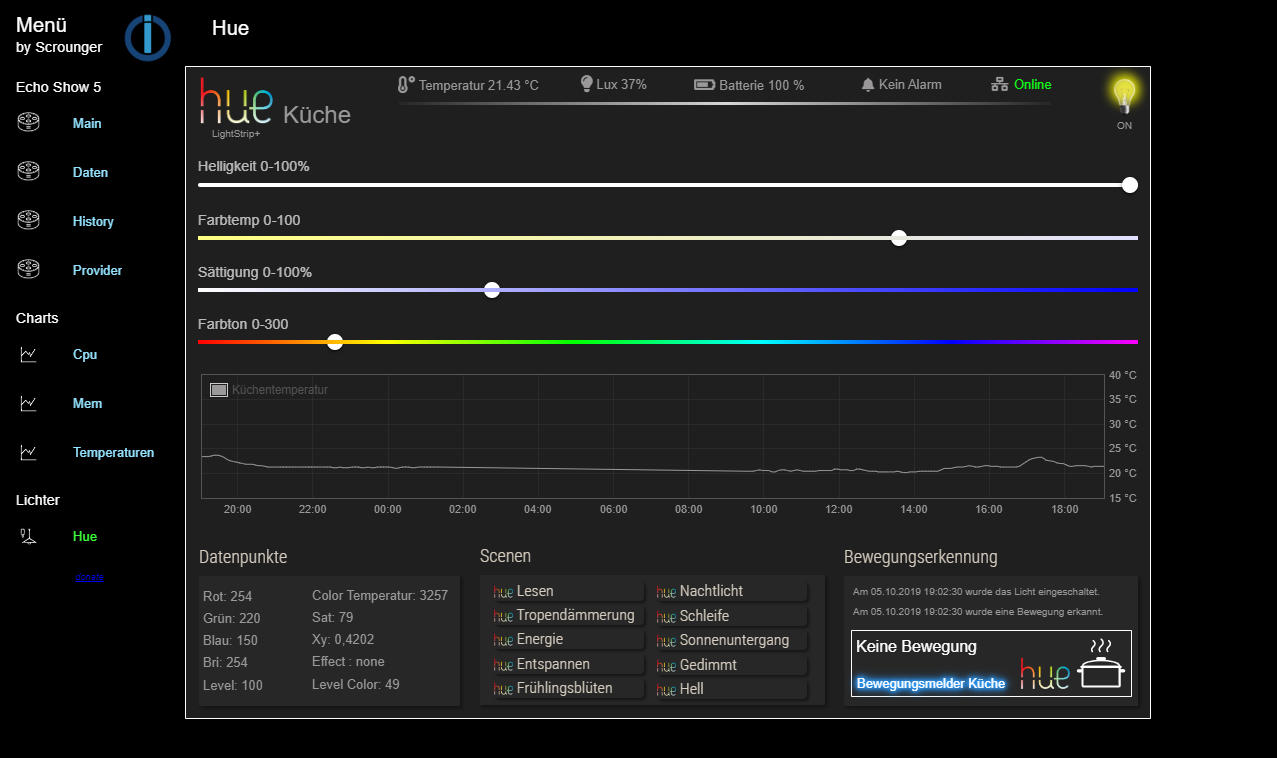
Task: Click the battery status icon
Action: [x=705, y=85]
